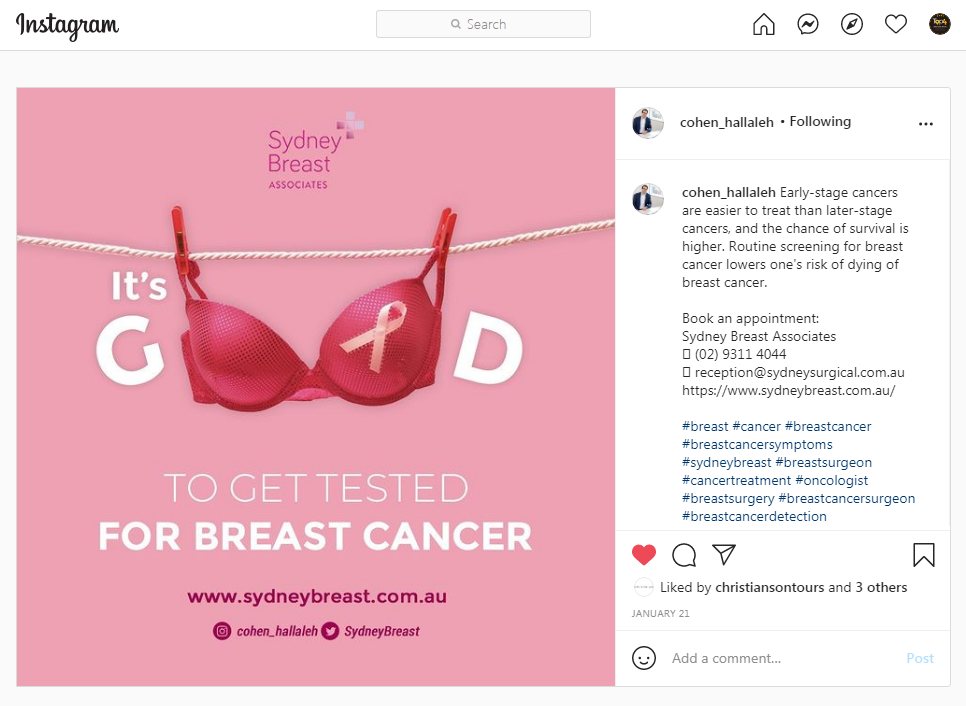This screenshot has height=706, width=966.
Task: Open Messenger direct messages icon
Action: tap(808, 25)
